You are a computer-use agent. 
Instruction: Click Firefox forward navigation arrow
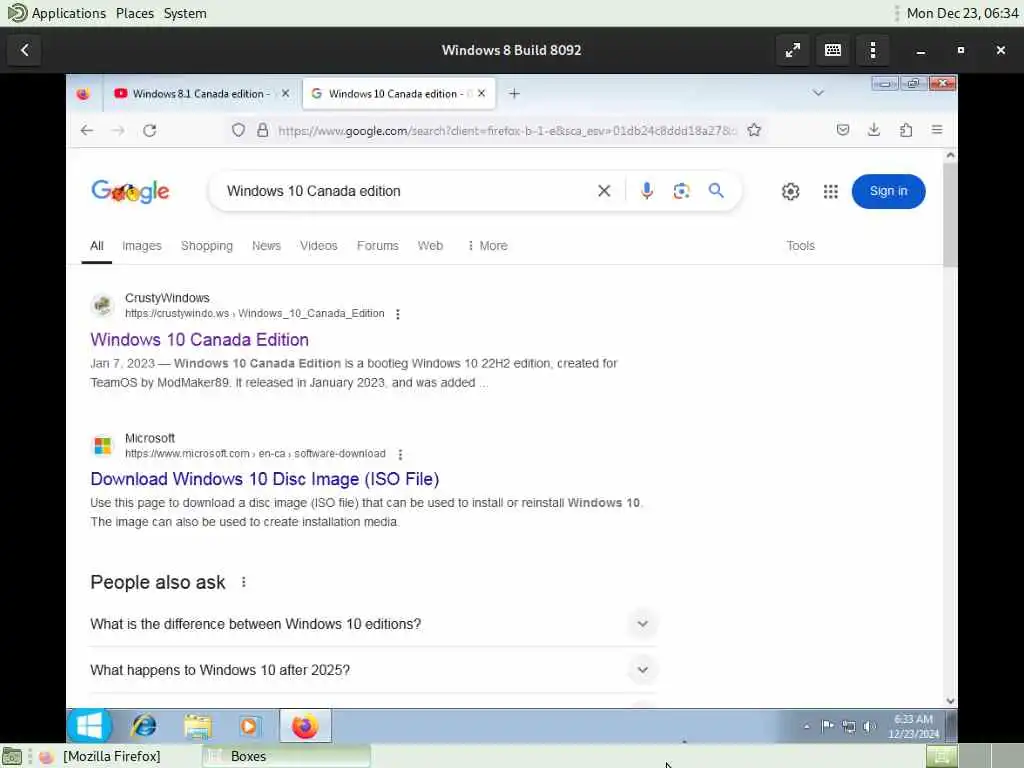coord(118,131)
